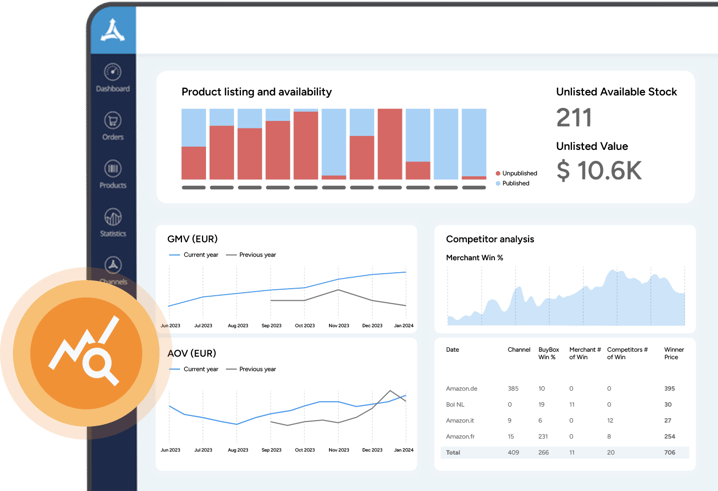This screenshot has width=718, height=491.
Task: Click the Bol NL row name
Action: coord(455,404)
